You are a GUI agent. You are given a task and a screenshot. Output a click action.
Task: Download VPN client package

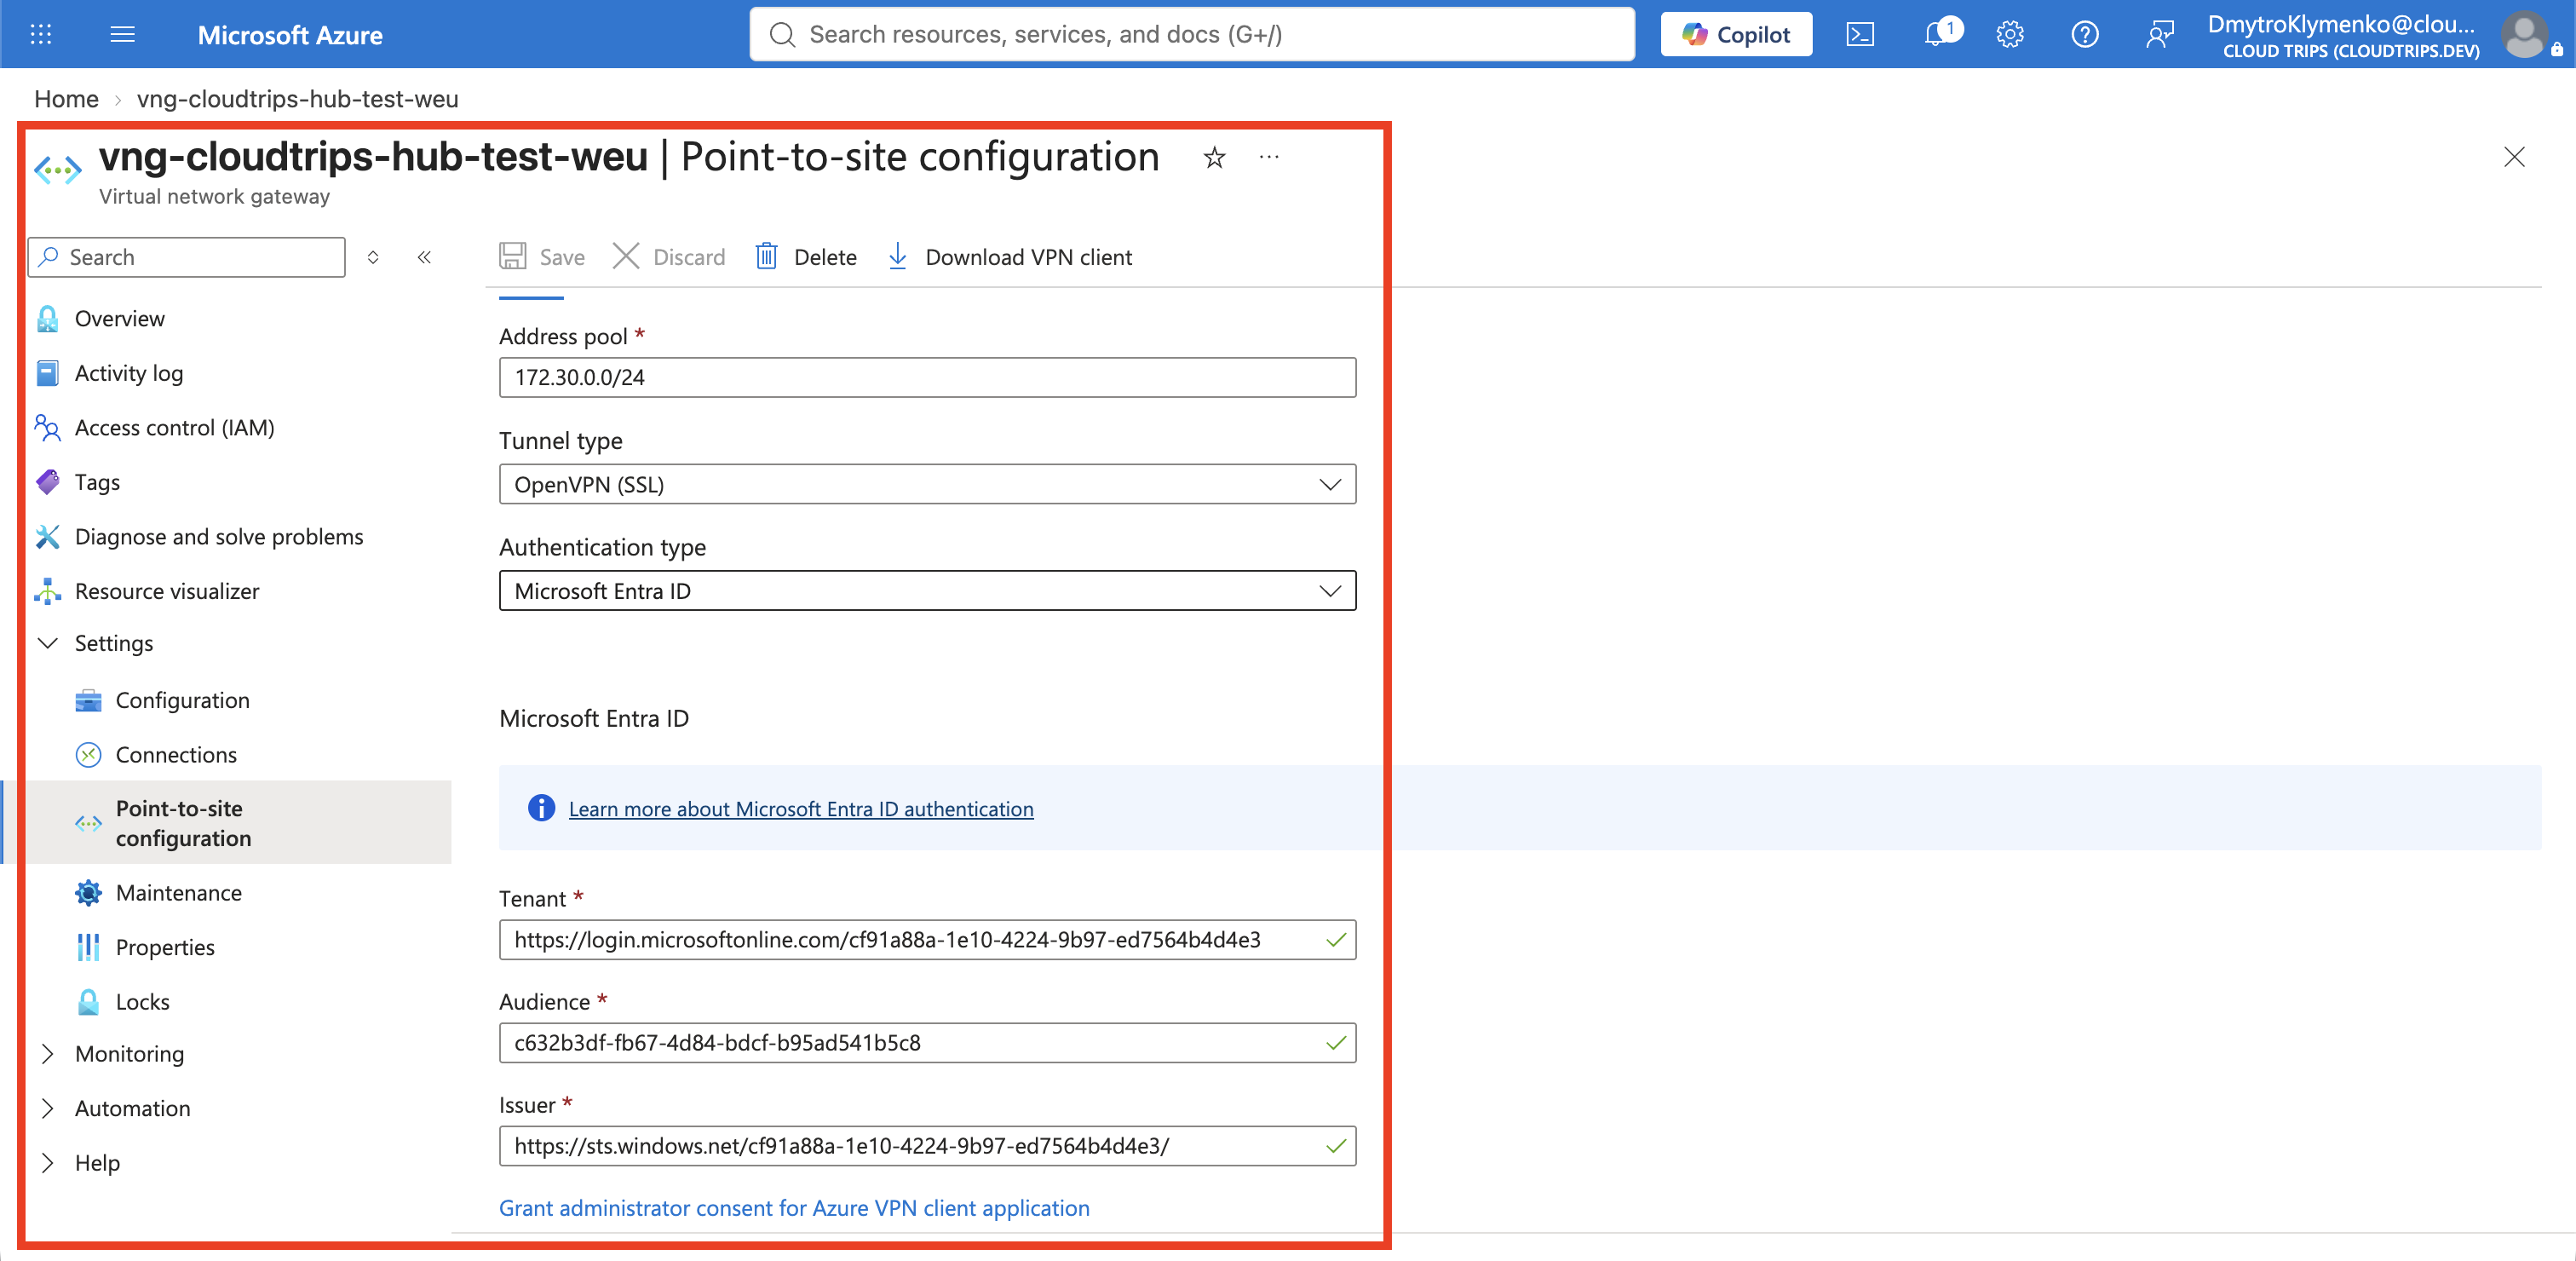click(x=1010, y=257)
